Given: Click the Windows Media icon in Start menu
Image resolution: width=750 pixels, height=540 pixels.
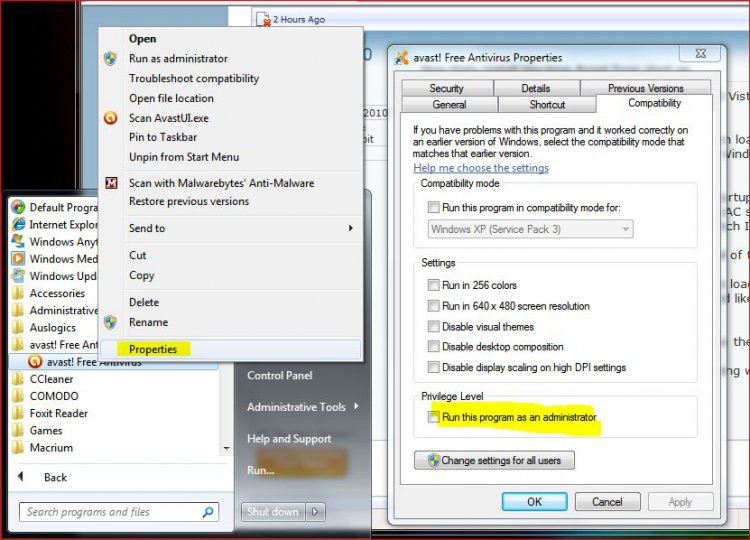Looking at the screenshot, I should [x=19, y=258].
